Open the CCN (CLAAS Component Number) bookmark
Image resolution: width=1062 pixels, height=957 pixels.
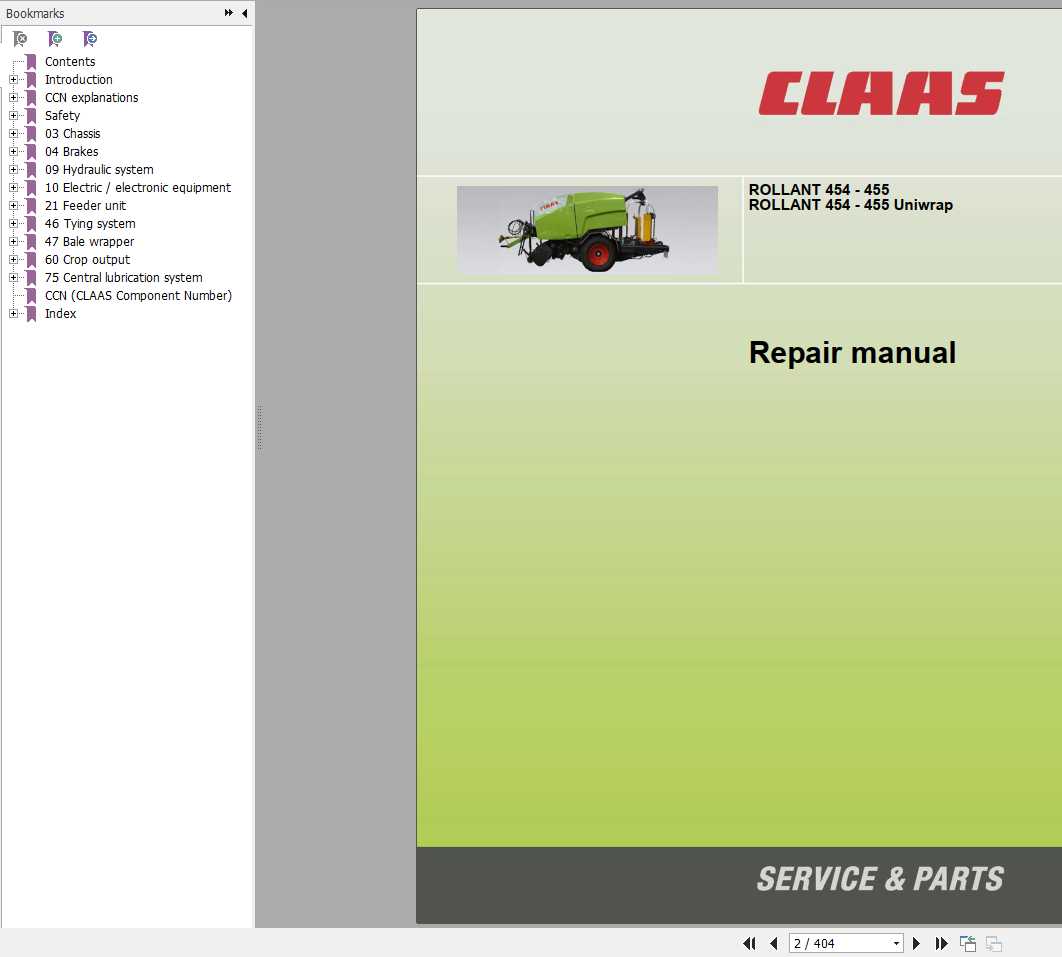pos(138,295)
